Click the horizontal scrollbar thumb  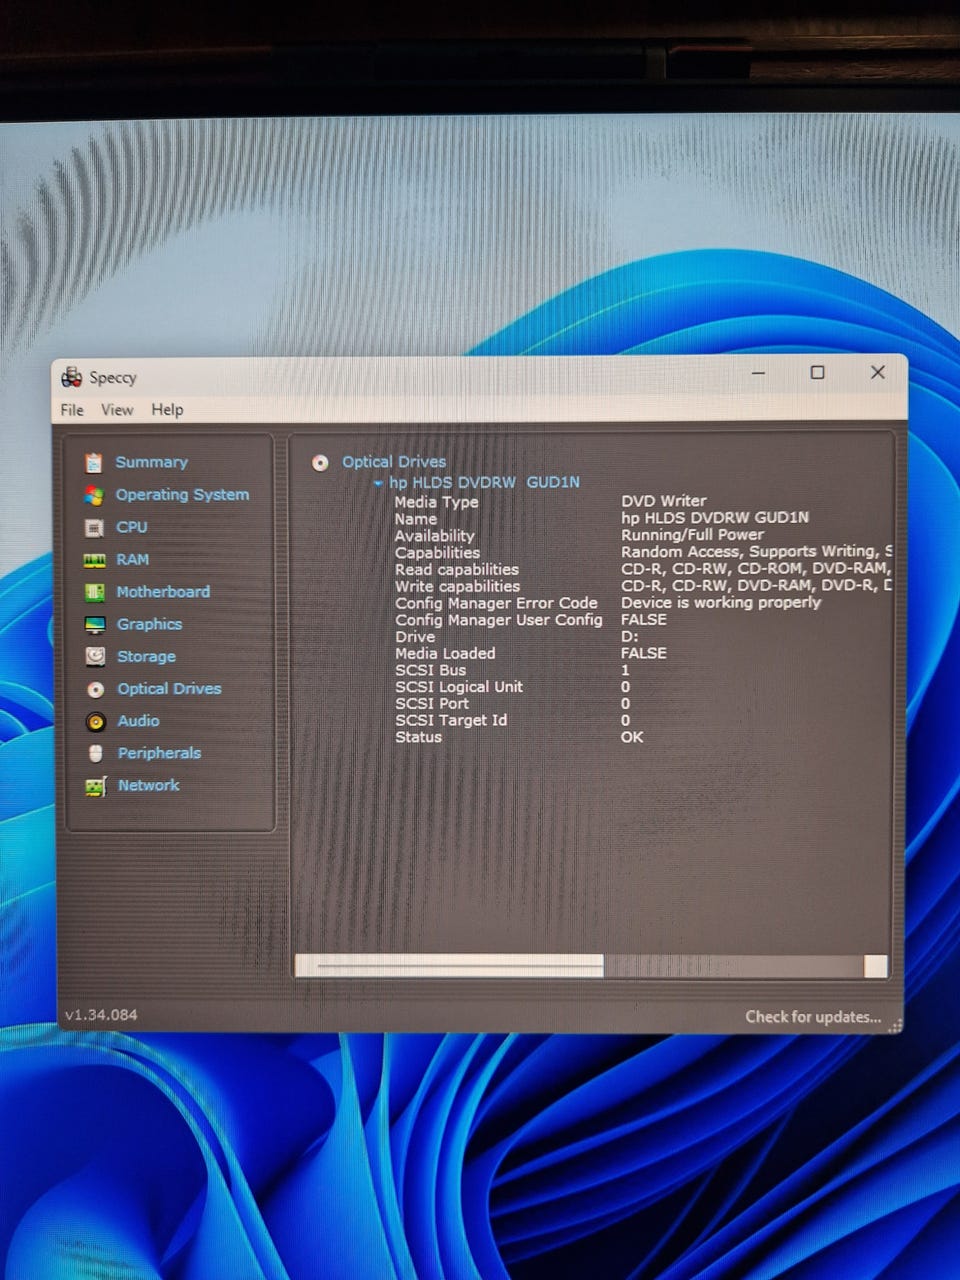pos(449,965)
